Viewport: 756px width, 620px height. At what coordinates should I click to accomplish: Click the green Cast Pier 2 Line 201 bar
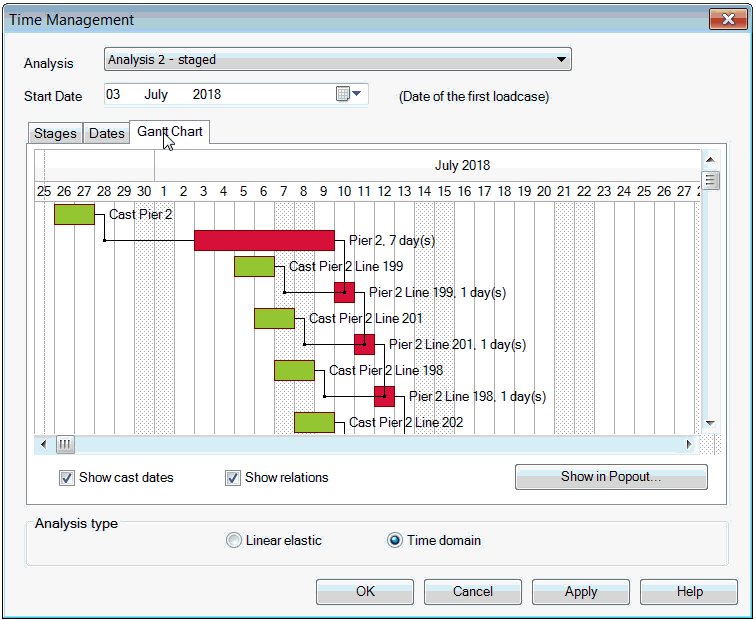coord(274,318)
